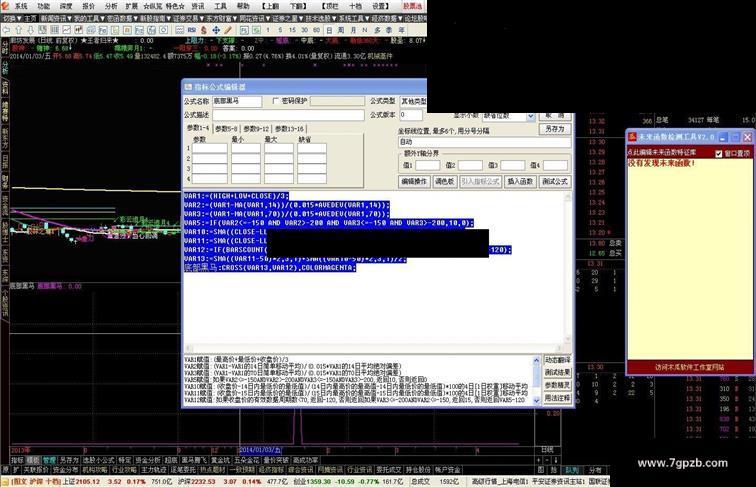756x487 pixels.
Task: Click the 测试公式 button
Action: [554, 181]
